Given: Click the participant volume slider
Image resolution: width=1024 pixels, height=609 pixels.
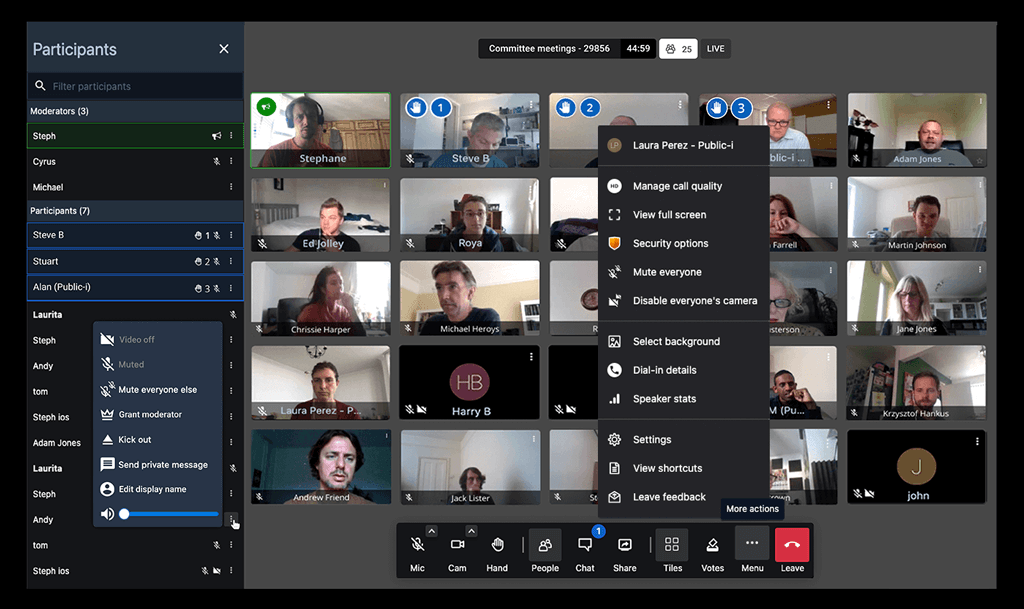Looking at the screenshot, I should [170, 514].
